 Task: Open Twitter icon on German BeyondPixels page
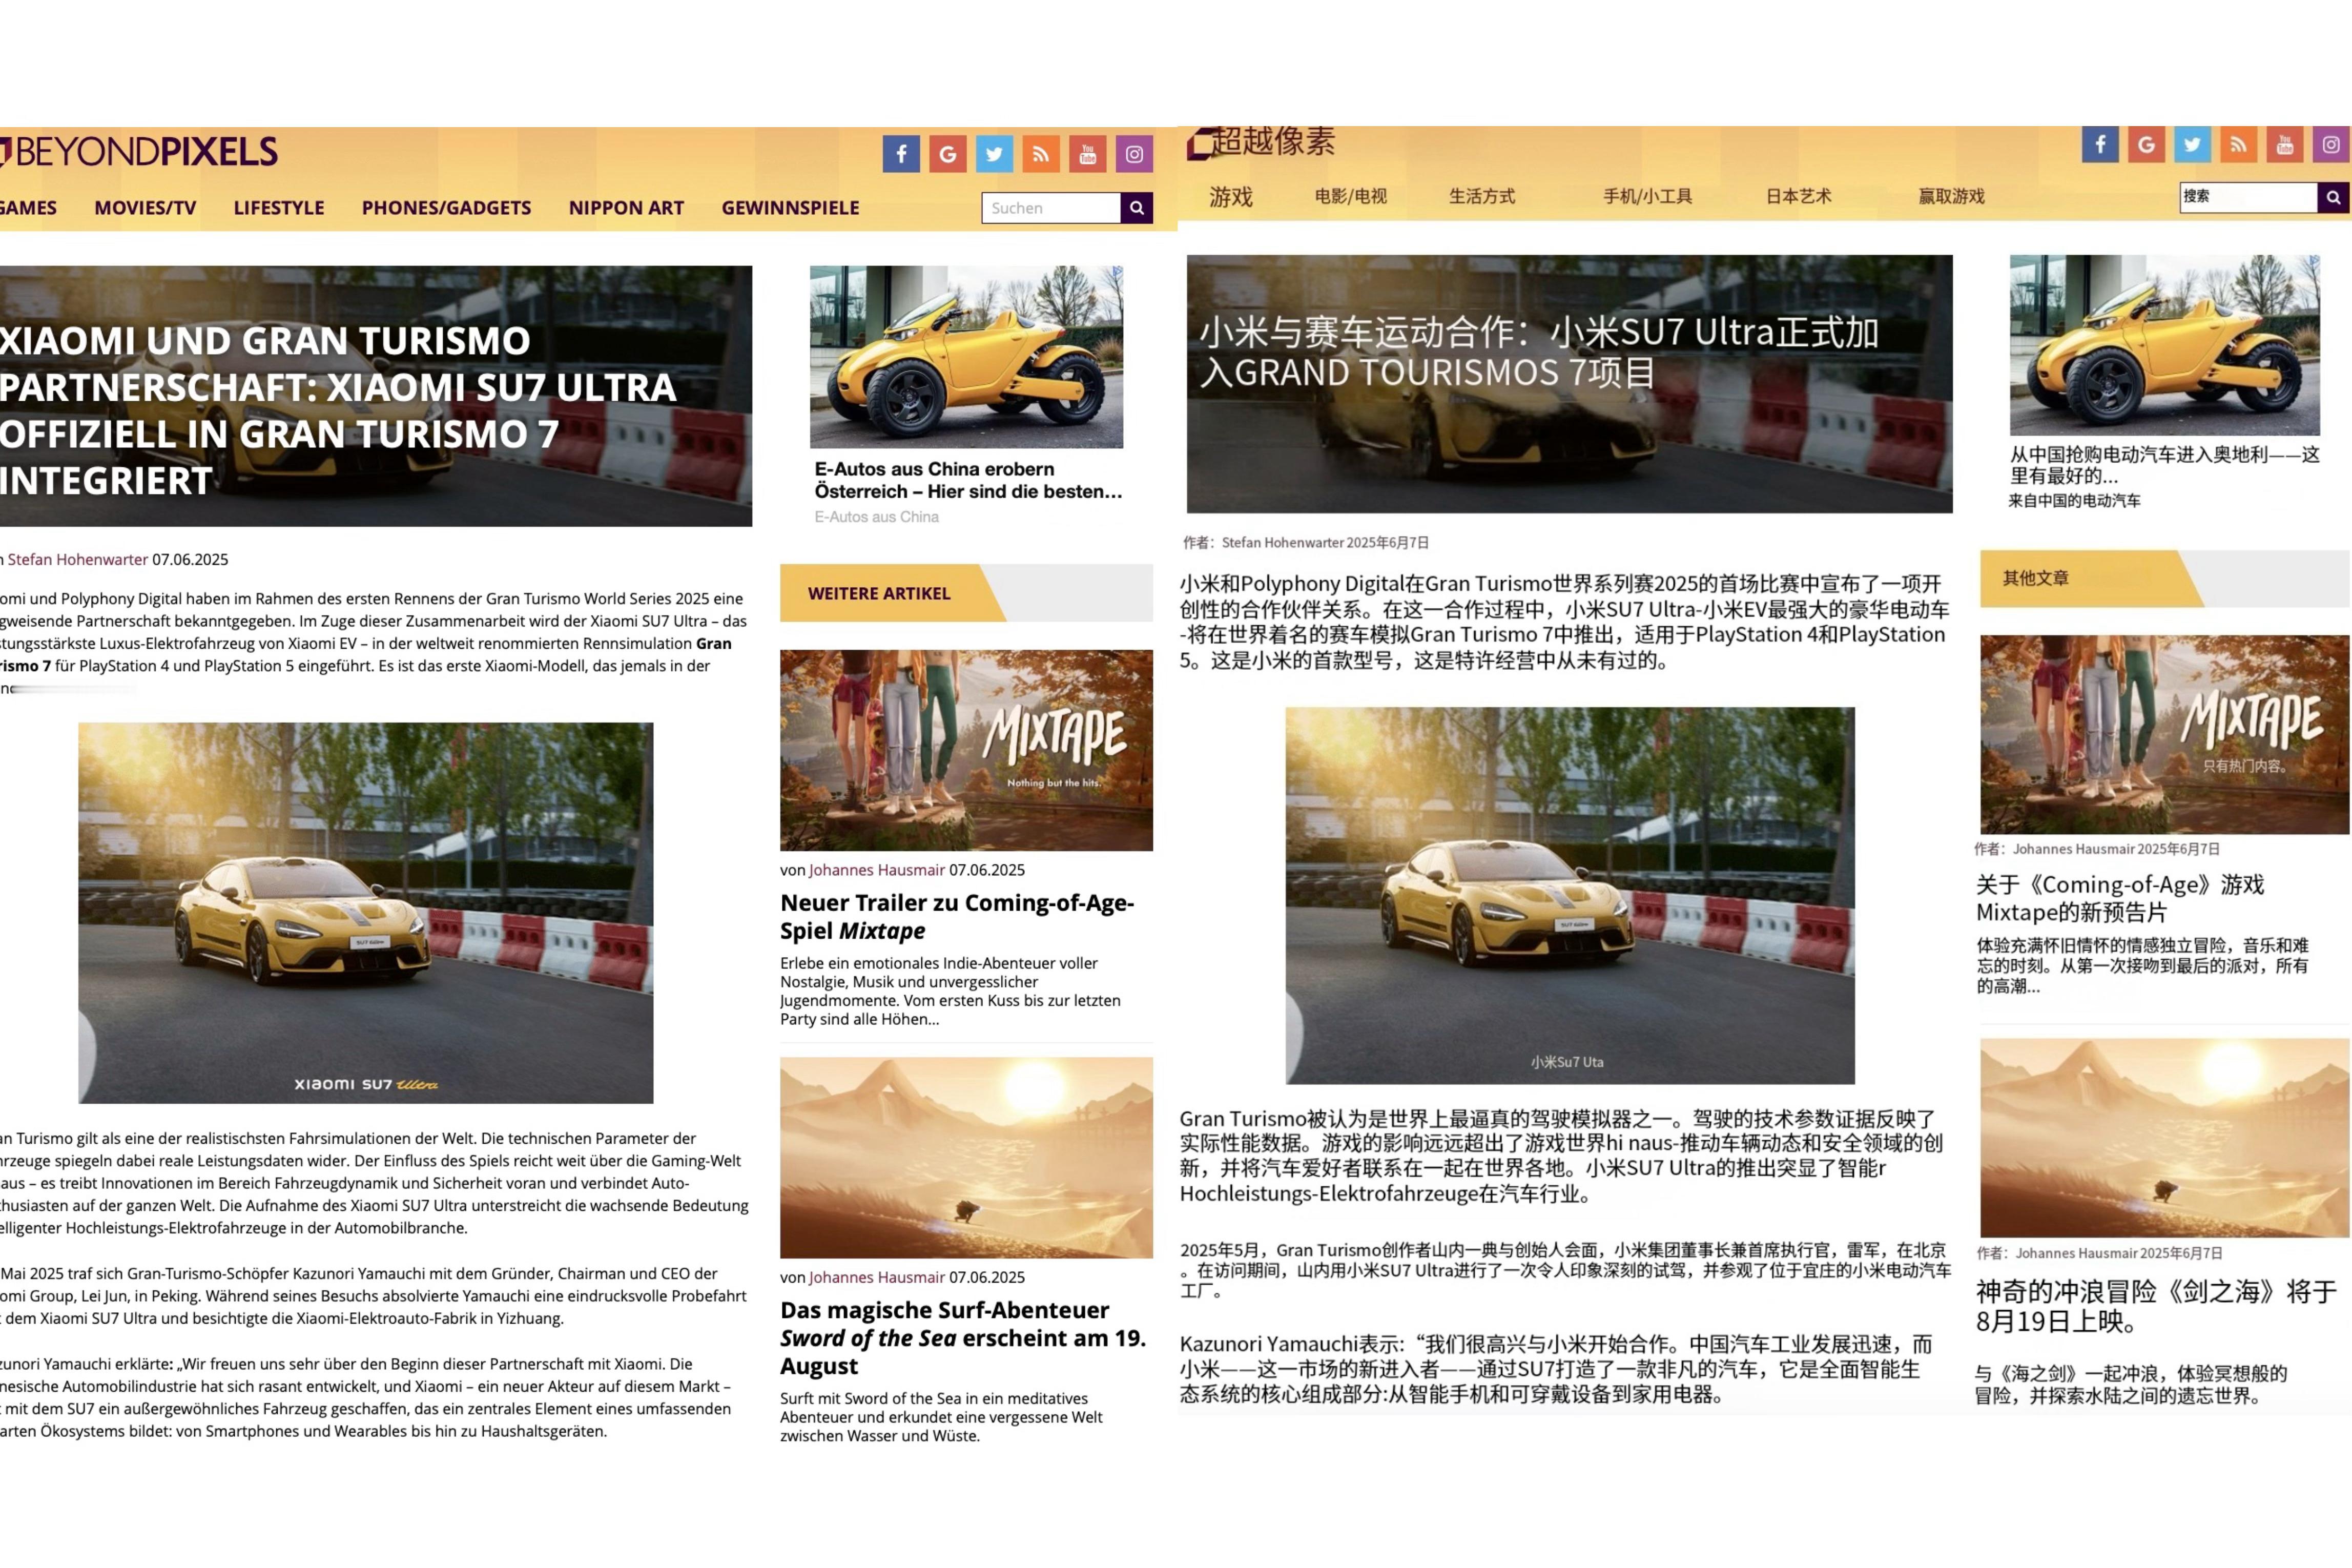click(x=994, y=154)
